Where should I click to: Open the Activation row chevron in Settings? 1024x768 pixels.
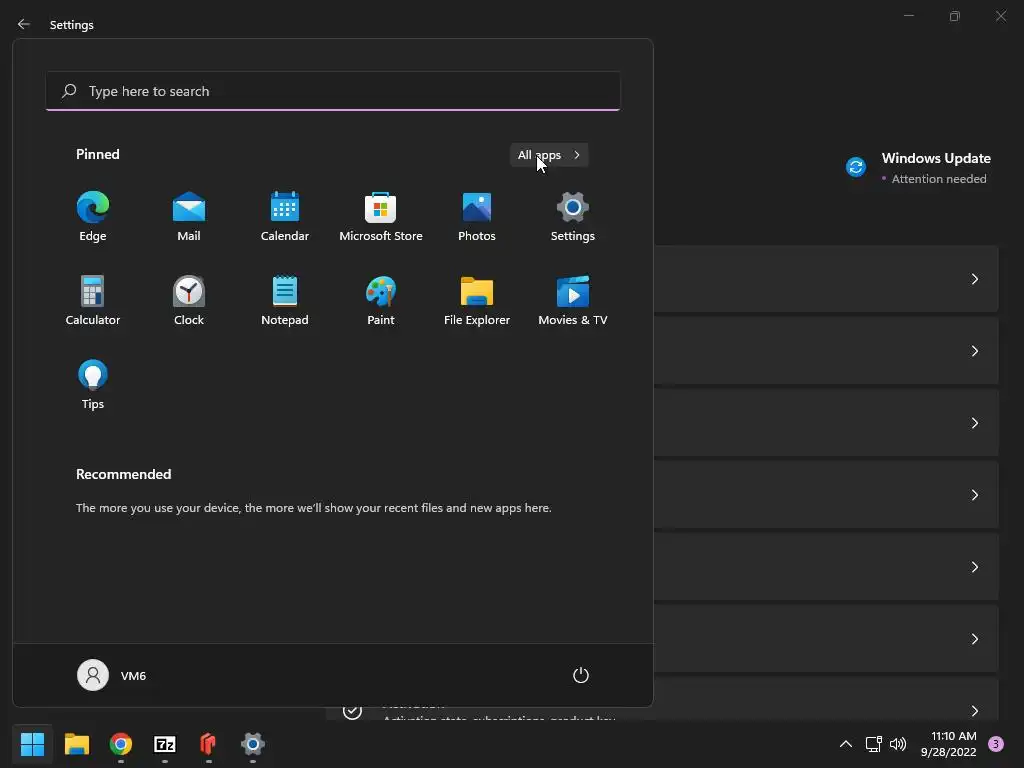point(974,711)
